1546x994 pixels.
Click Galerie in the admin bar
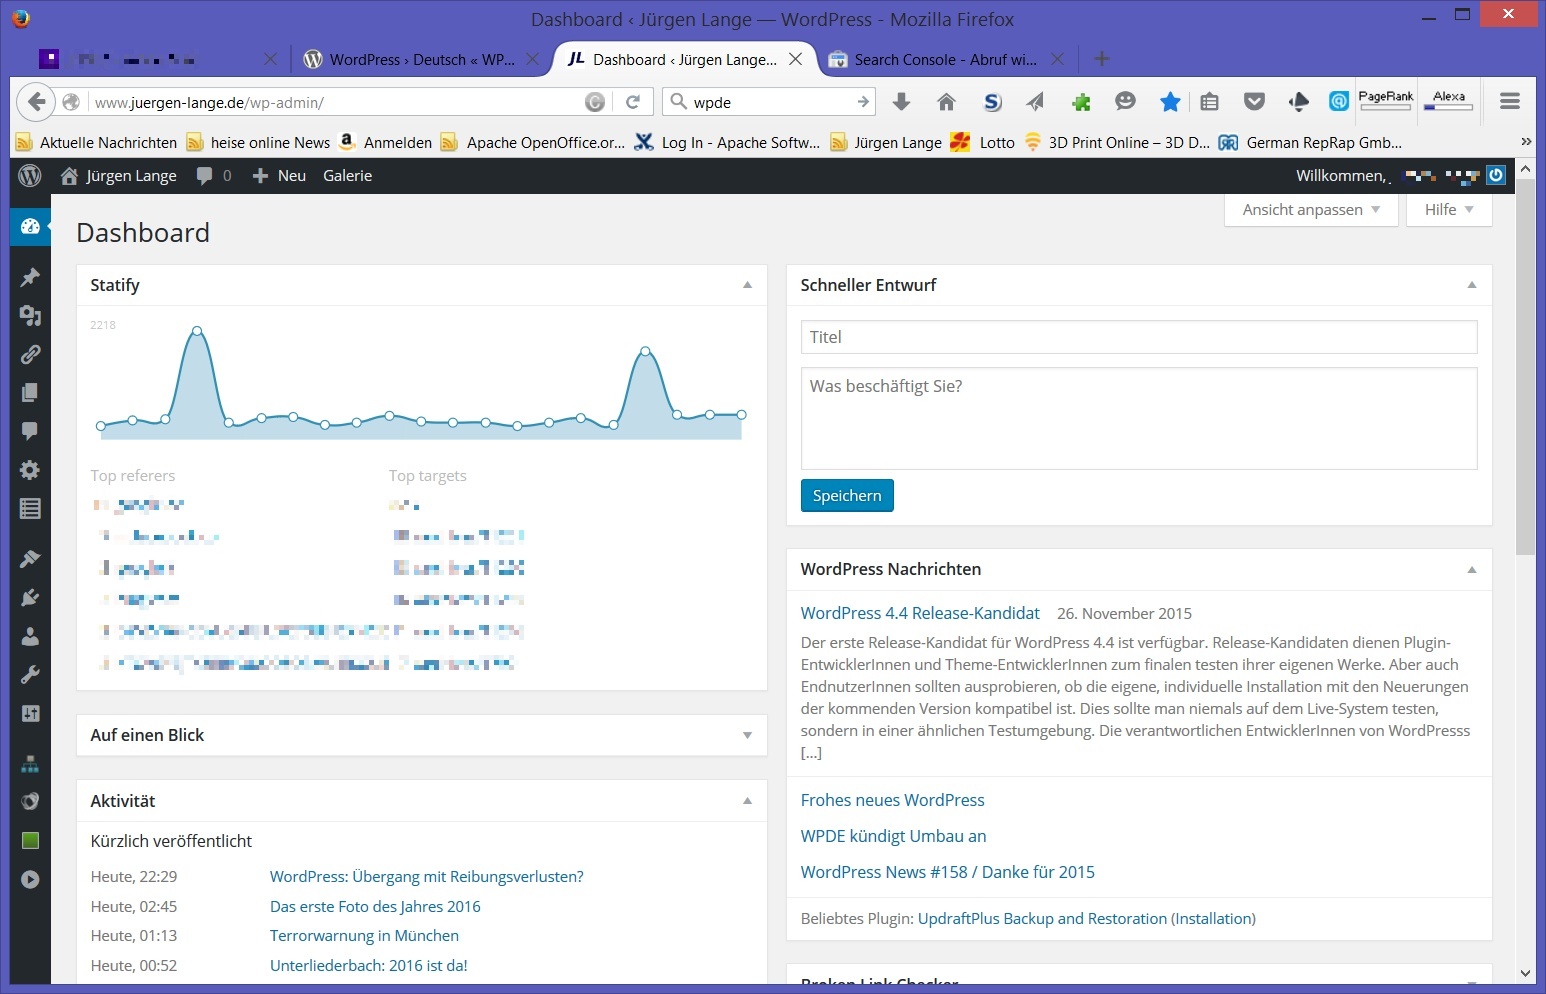(347, 176)
